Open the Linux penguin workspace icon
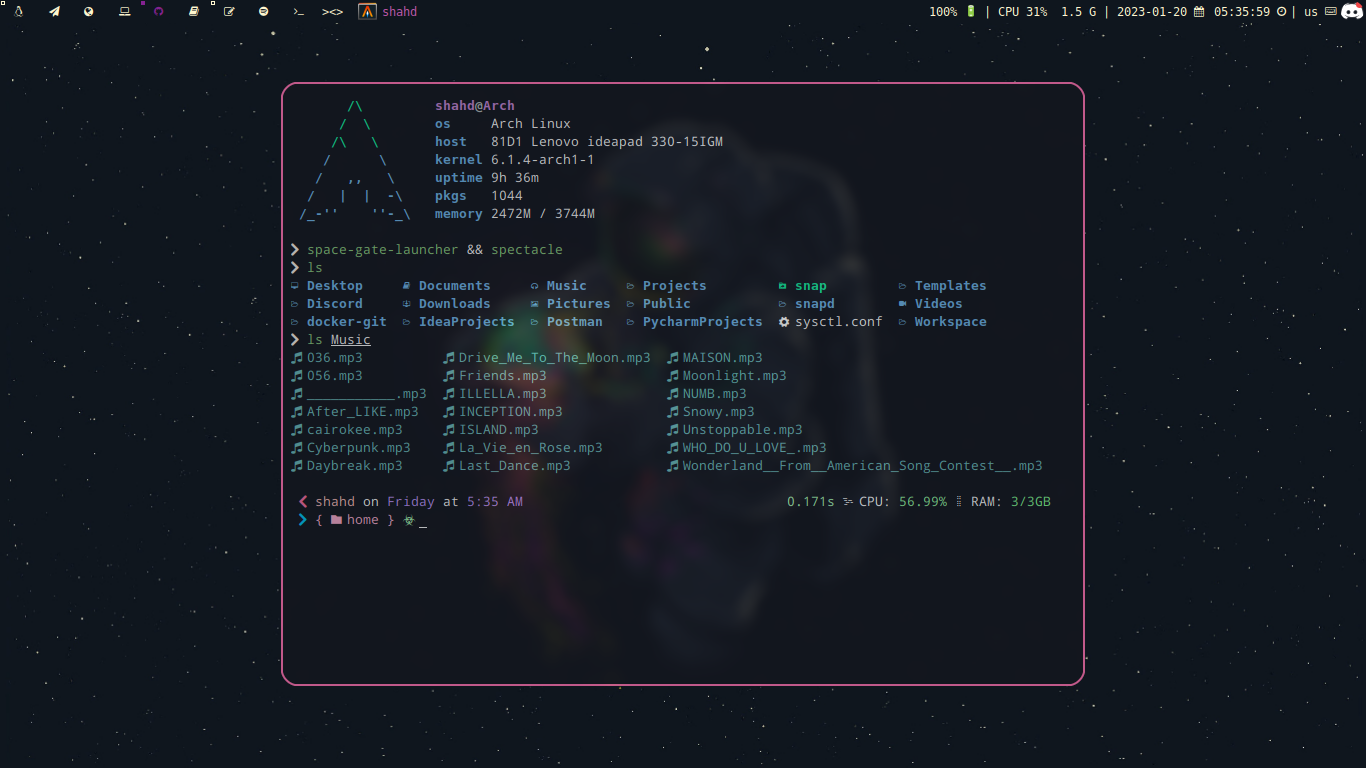Image resolution: width=1366 pixels, height=768 pixels. click(19, 12)
